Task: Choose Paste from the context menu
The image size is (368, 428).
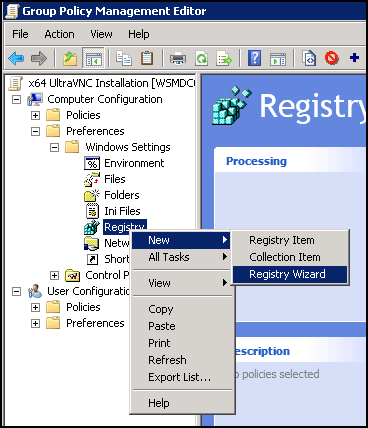Action: [181, 326]
